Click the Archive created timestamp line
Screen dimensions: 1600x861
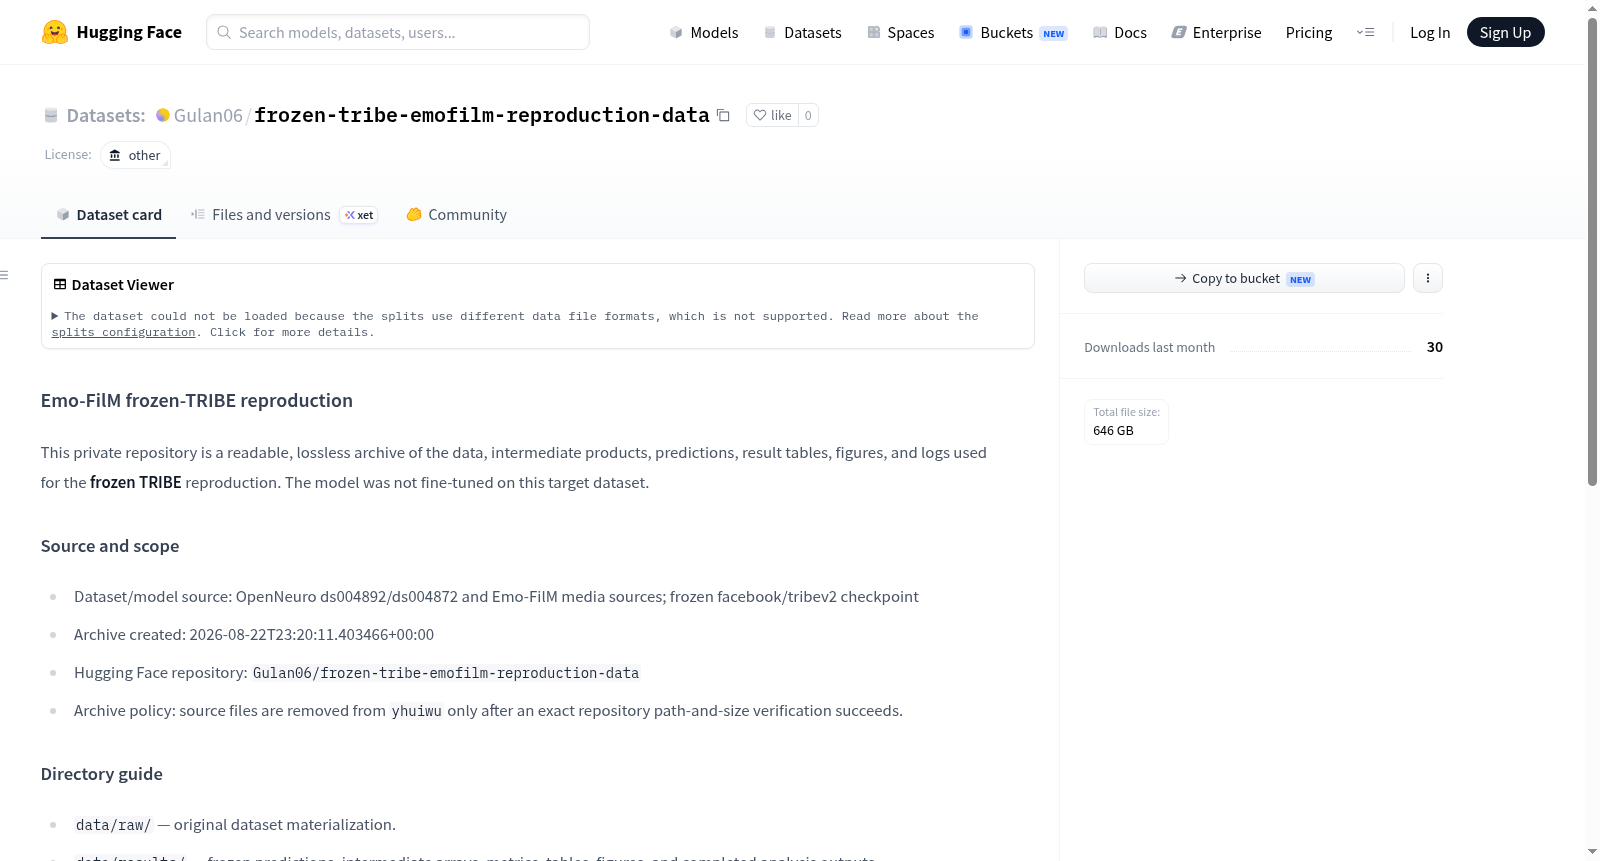pyautogui.click(x=254, y=635)
